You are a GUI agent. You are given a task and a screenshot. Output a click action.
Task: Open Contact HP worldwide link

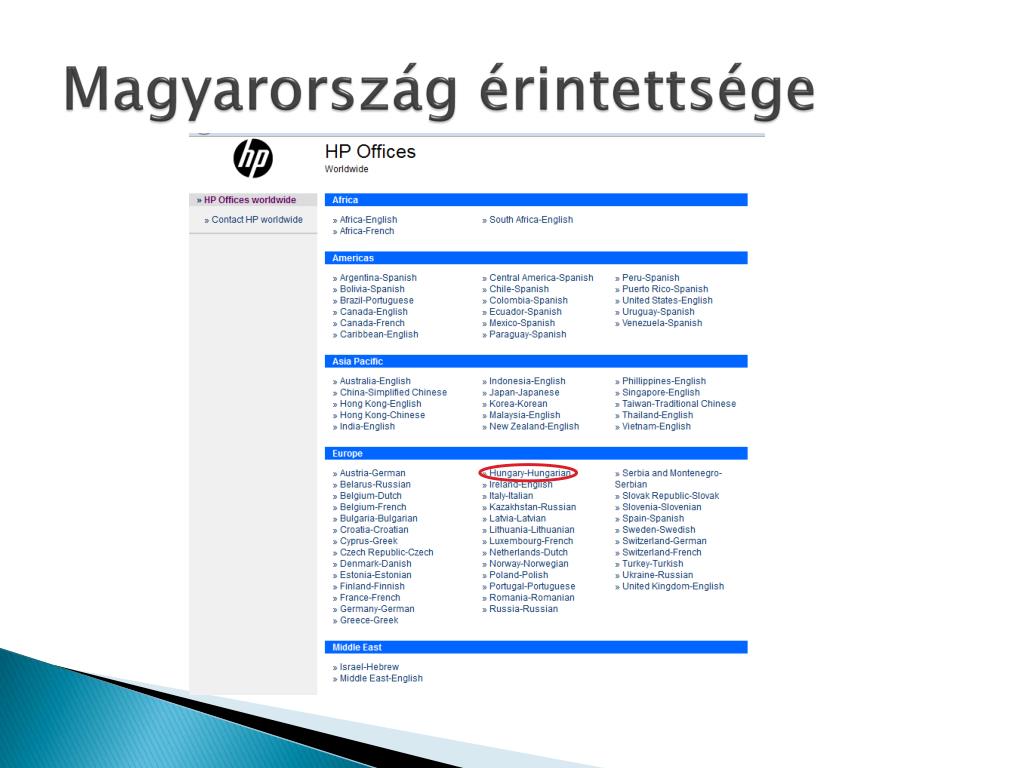257,219
